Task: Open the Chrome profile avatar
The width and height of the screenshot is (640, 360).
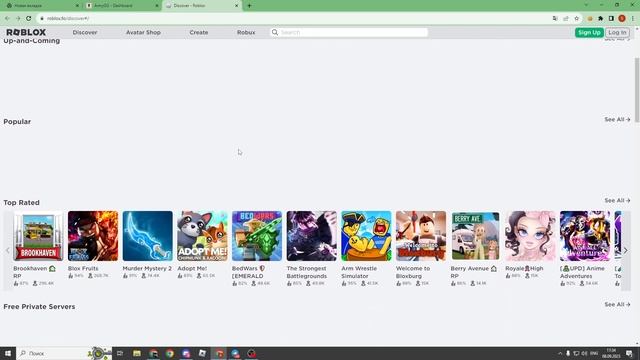Action: (x=622, y=18)
